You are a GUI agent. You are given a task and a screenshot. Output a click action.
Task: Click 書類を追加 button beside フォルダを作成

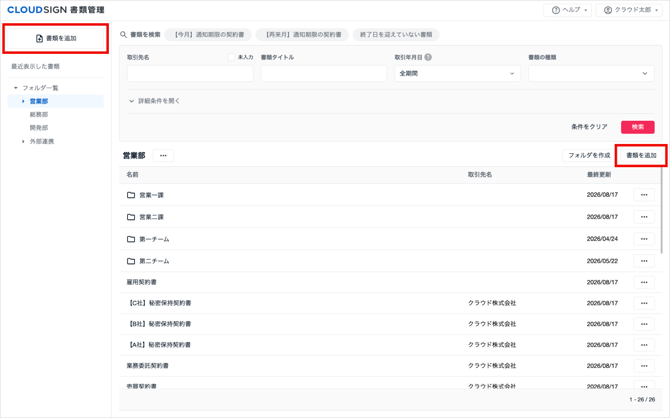pyautogui.click(x=641, y=156)
